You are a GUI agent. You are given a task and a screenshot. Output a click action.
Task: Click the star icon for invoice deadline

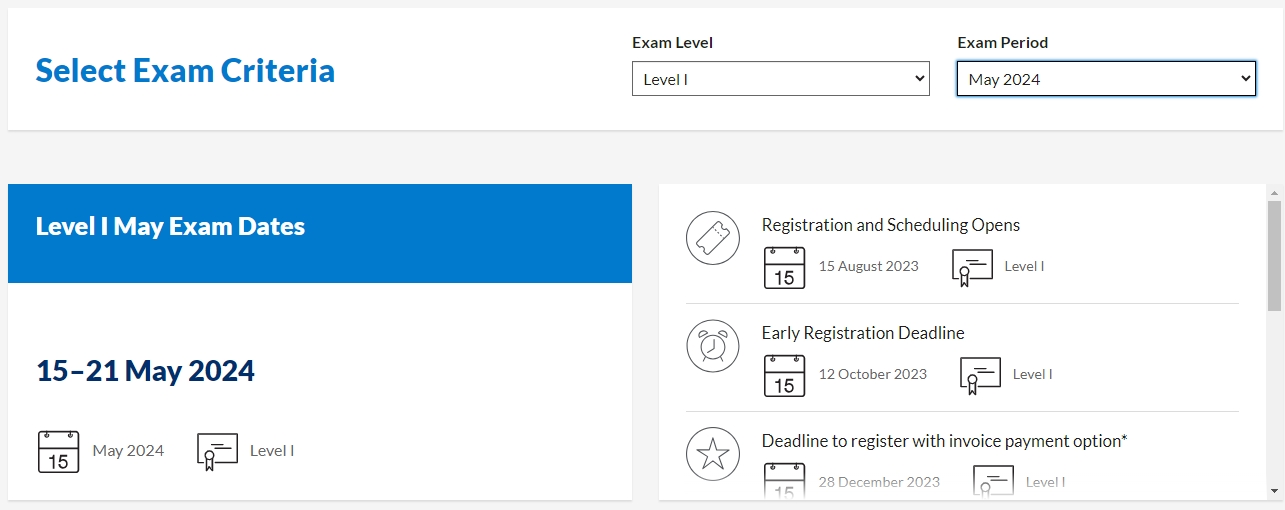tap(712, 454)
